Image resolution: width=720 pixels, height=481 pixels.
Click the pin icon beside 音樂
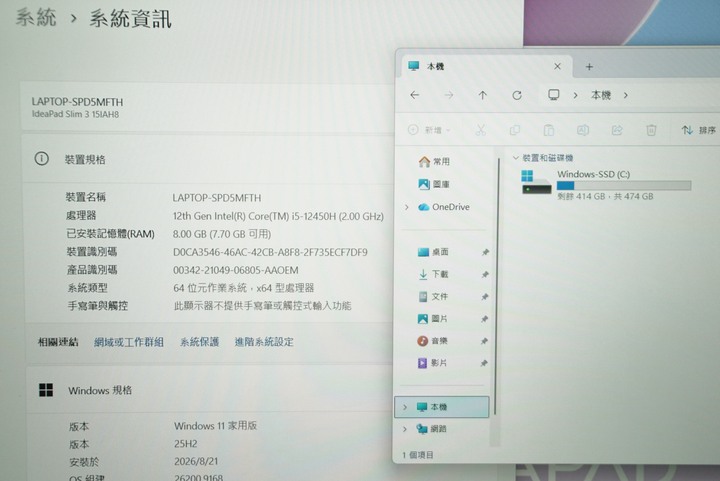click(484, 341)
